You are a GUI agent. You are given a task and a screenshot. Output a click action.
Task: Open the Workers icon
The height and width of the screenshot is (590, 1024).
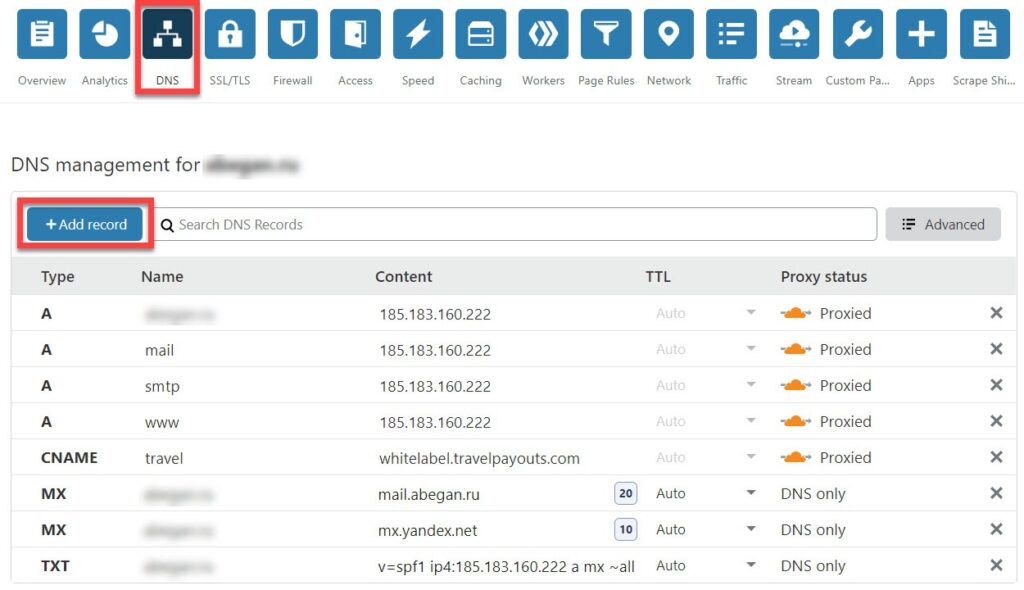tap(543, 35)
